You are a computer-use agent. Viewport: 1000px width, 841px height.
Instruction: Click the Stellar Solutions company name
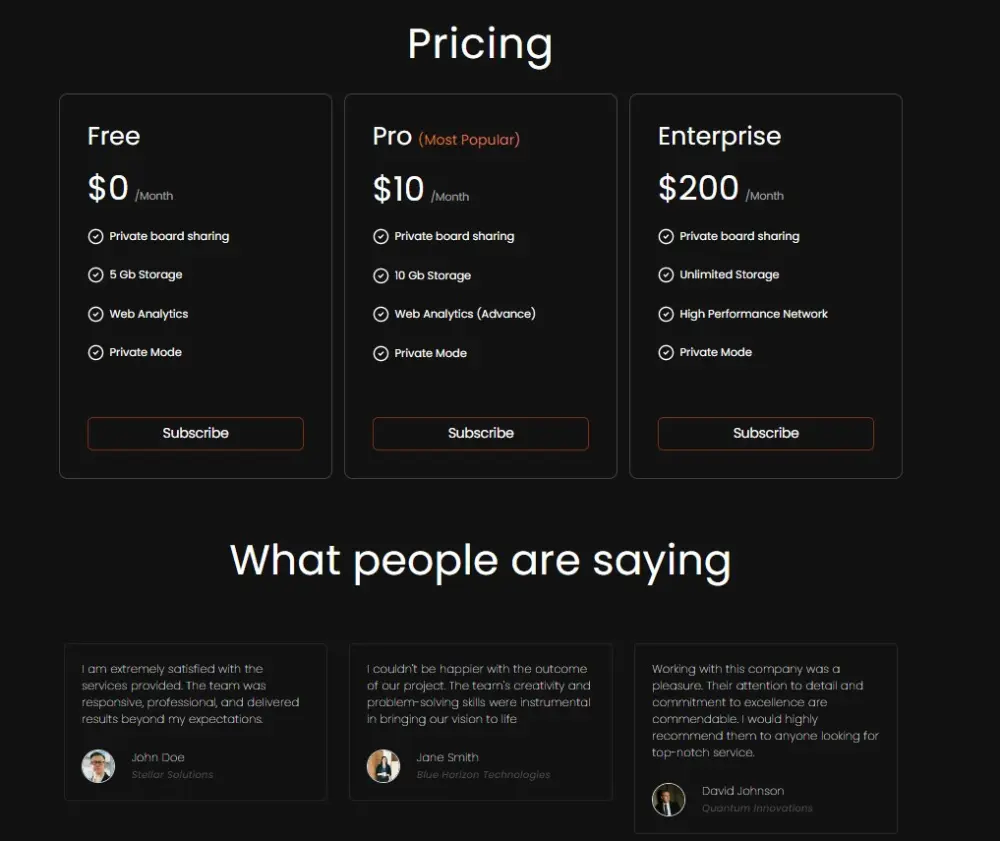click(x=172, y=775)
